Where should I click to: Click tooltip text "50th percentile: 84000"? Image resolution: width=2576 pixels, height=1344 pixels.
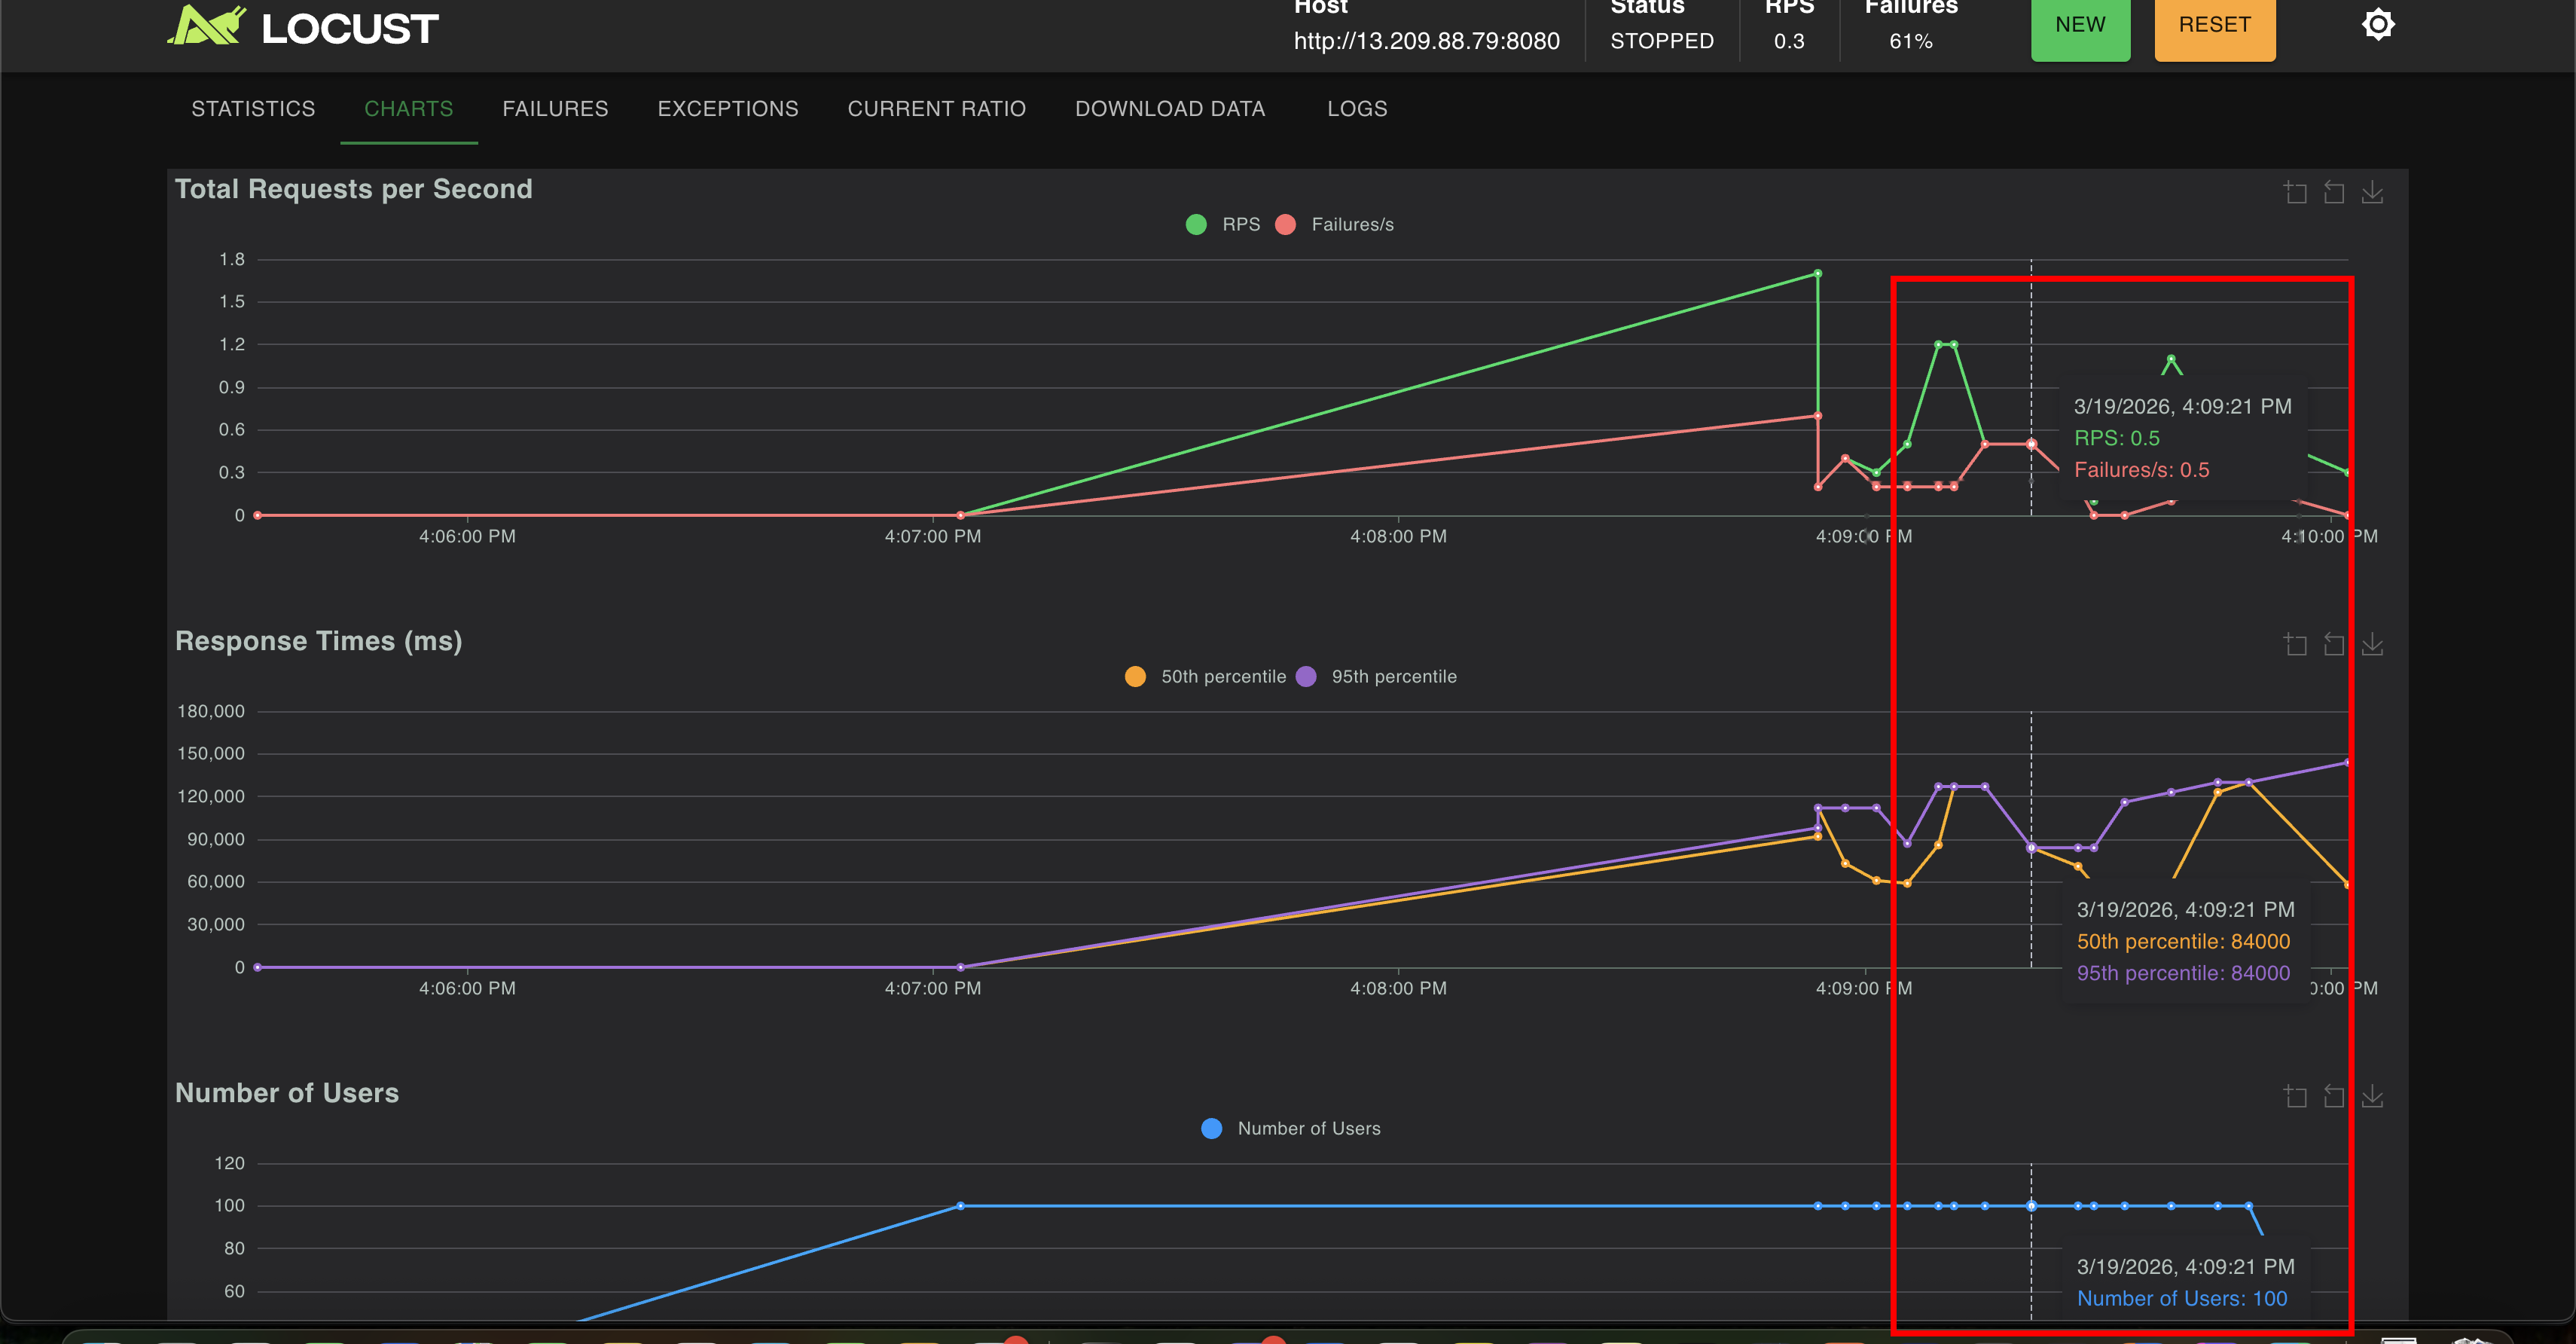pyautogui.click(x=2183, y=941)
